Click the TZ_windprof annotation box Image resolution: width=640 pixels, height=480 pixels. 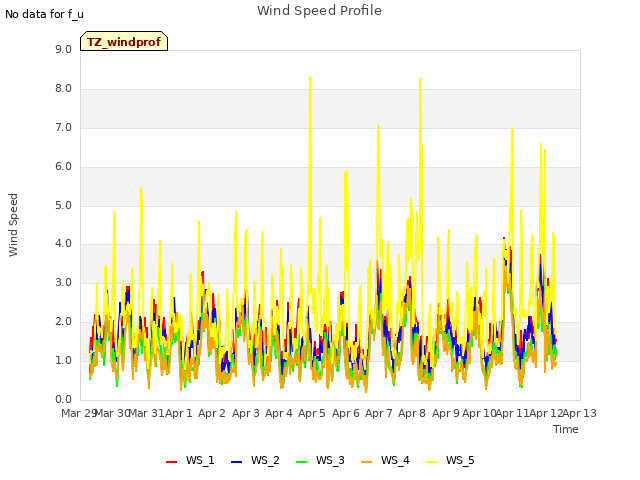(124, 41)
